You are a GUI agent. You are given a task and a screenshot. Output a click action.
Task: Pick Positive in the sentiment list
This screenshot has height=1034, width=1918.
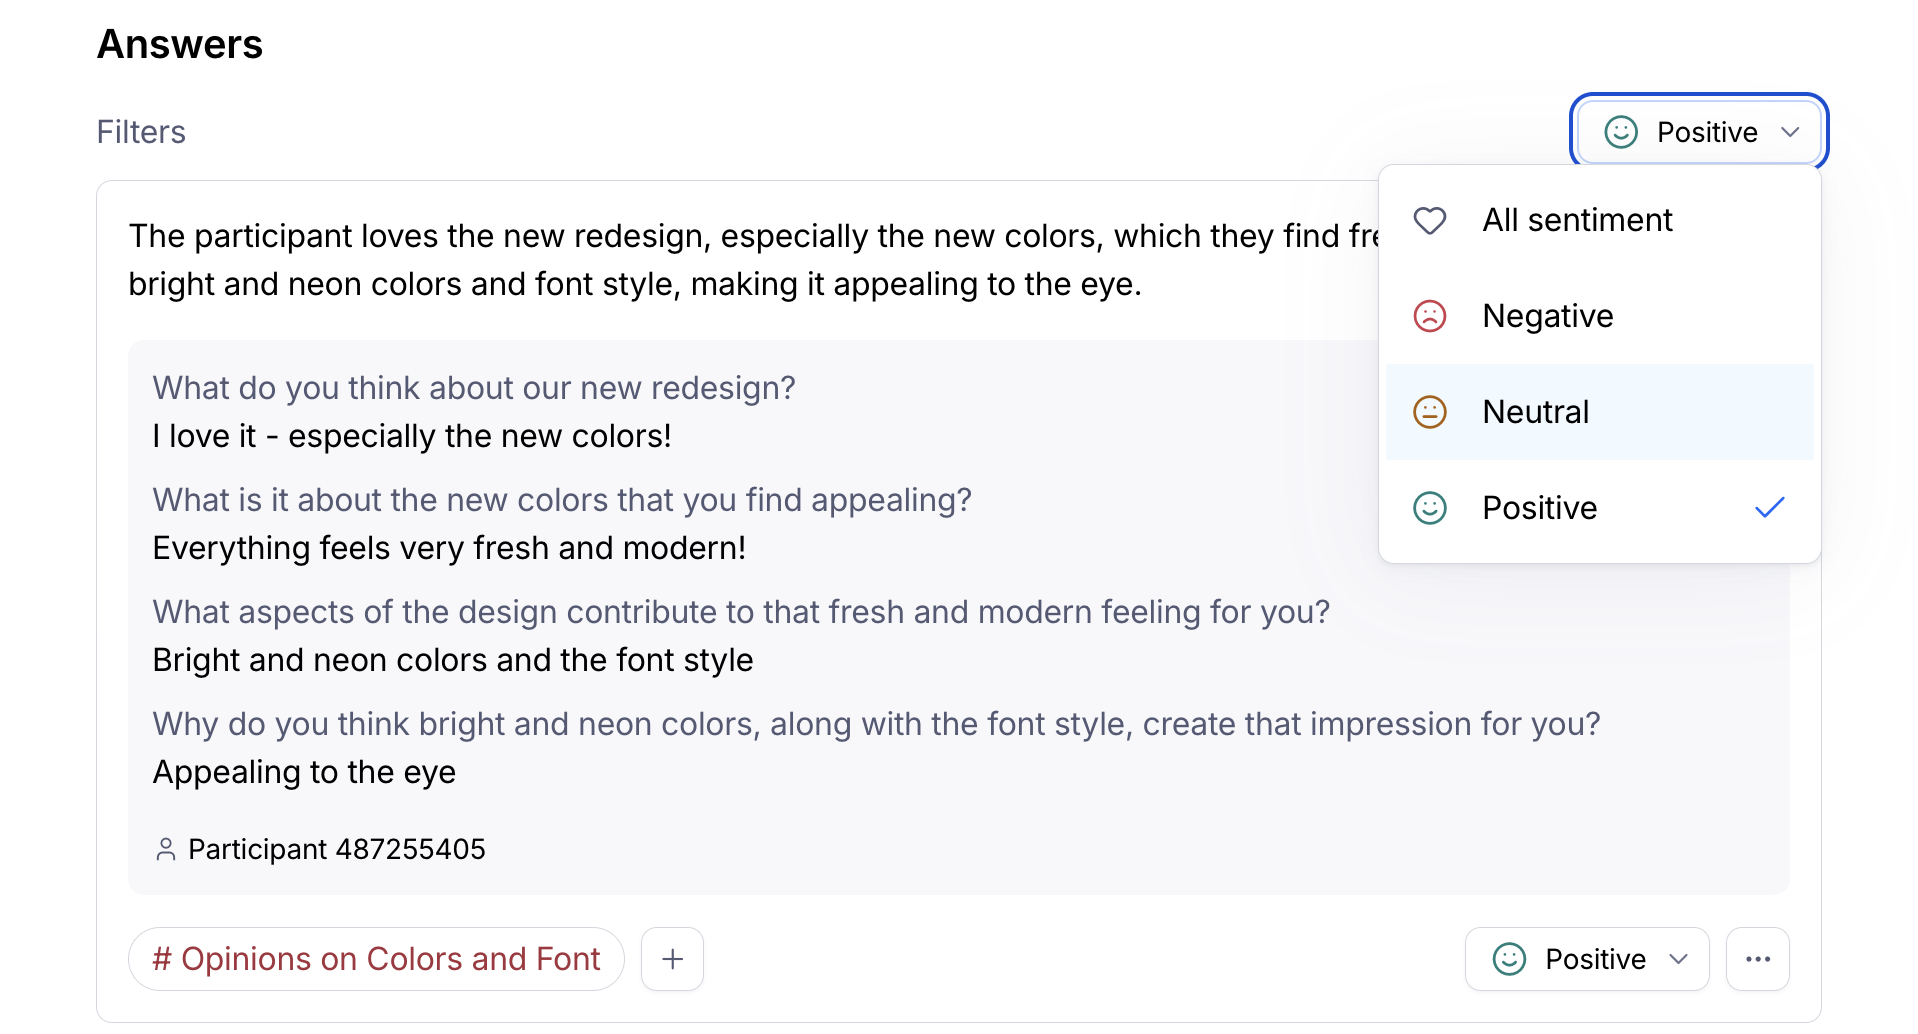pos(1540,508)
